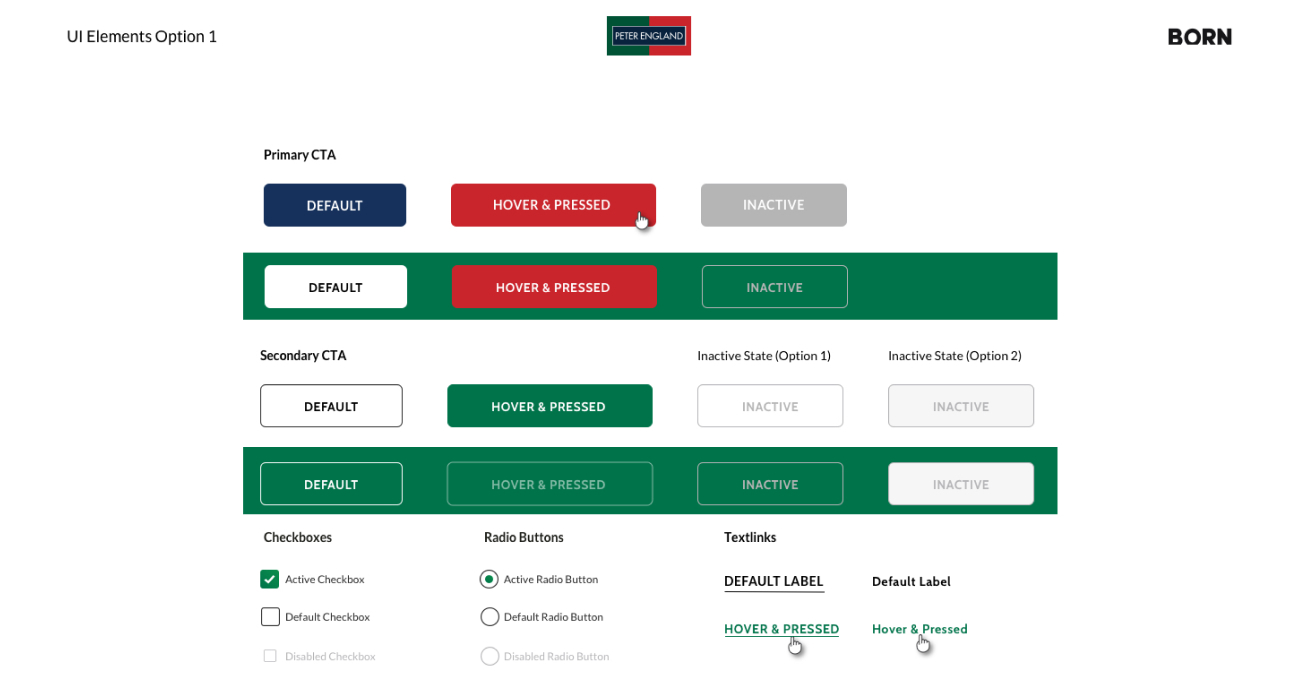Open the non-underlined Default Label textlink

coord(911,581)
